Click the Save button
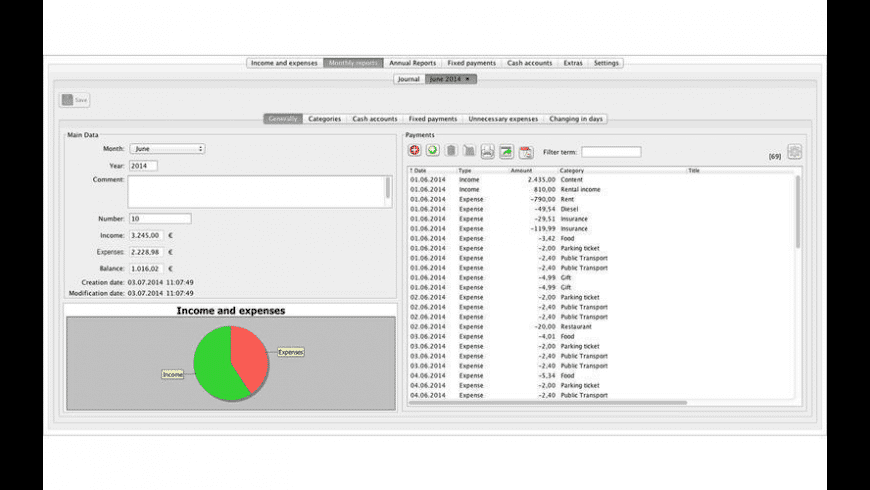 pyautogui.click(x=75, y=100)
